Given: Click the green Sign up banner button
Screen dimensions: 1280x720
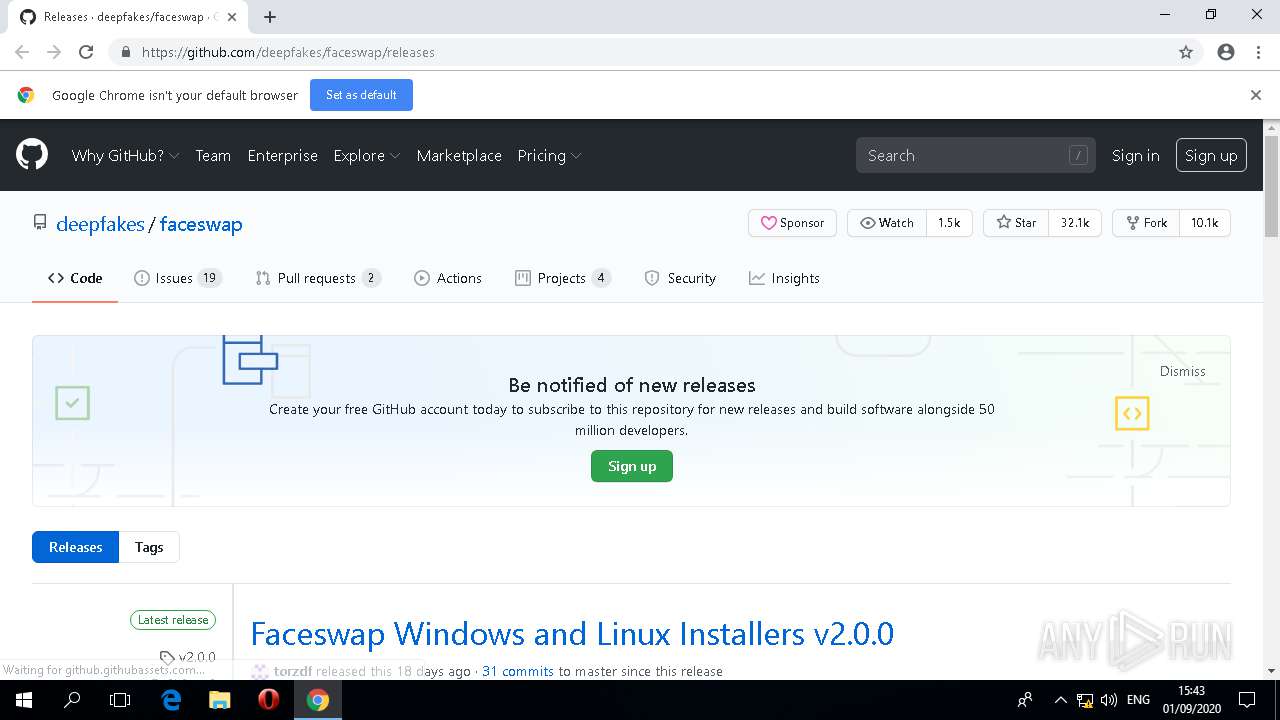Looking at the screenshot, I should (x=632, y=466).
